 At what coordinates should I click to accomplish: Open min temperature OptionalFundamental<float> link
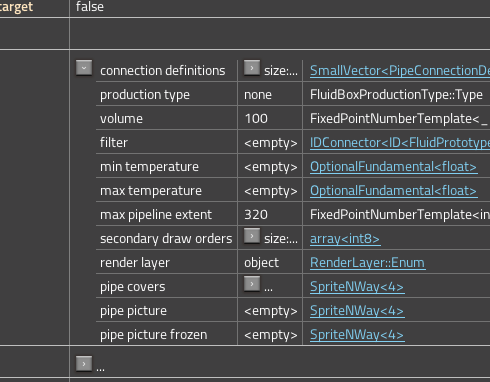click(393, 167)
